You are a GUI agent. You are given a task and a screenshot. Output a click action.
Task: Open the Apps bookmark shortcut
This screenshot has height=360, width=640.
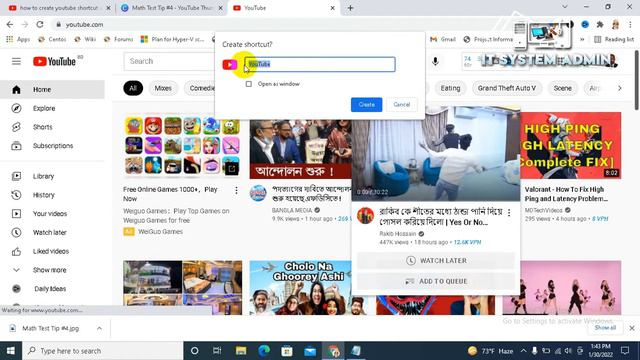click(x=18, y=39)
